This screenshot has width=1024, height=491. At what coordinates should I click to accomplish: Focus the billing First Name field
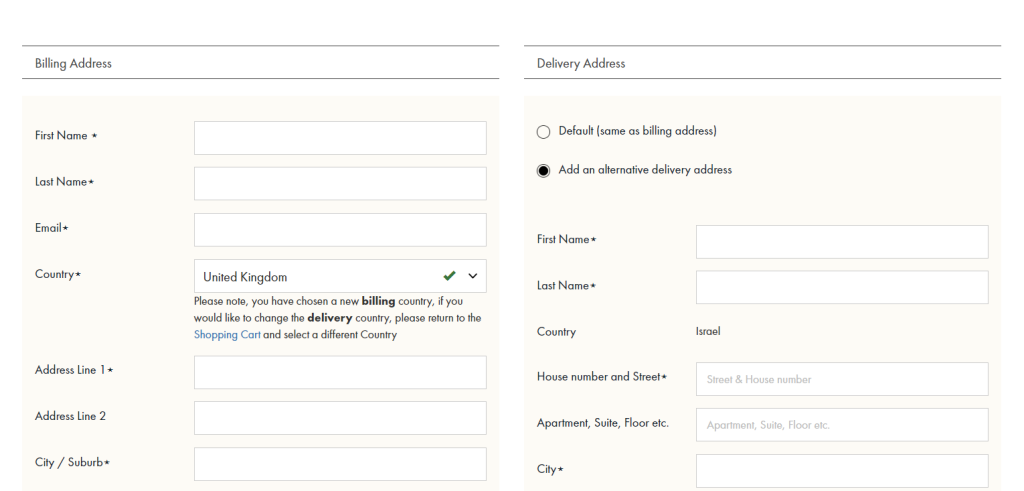pyautogui.click(x=340, y=138)
